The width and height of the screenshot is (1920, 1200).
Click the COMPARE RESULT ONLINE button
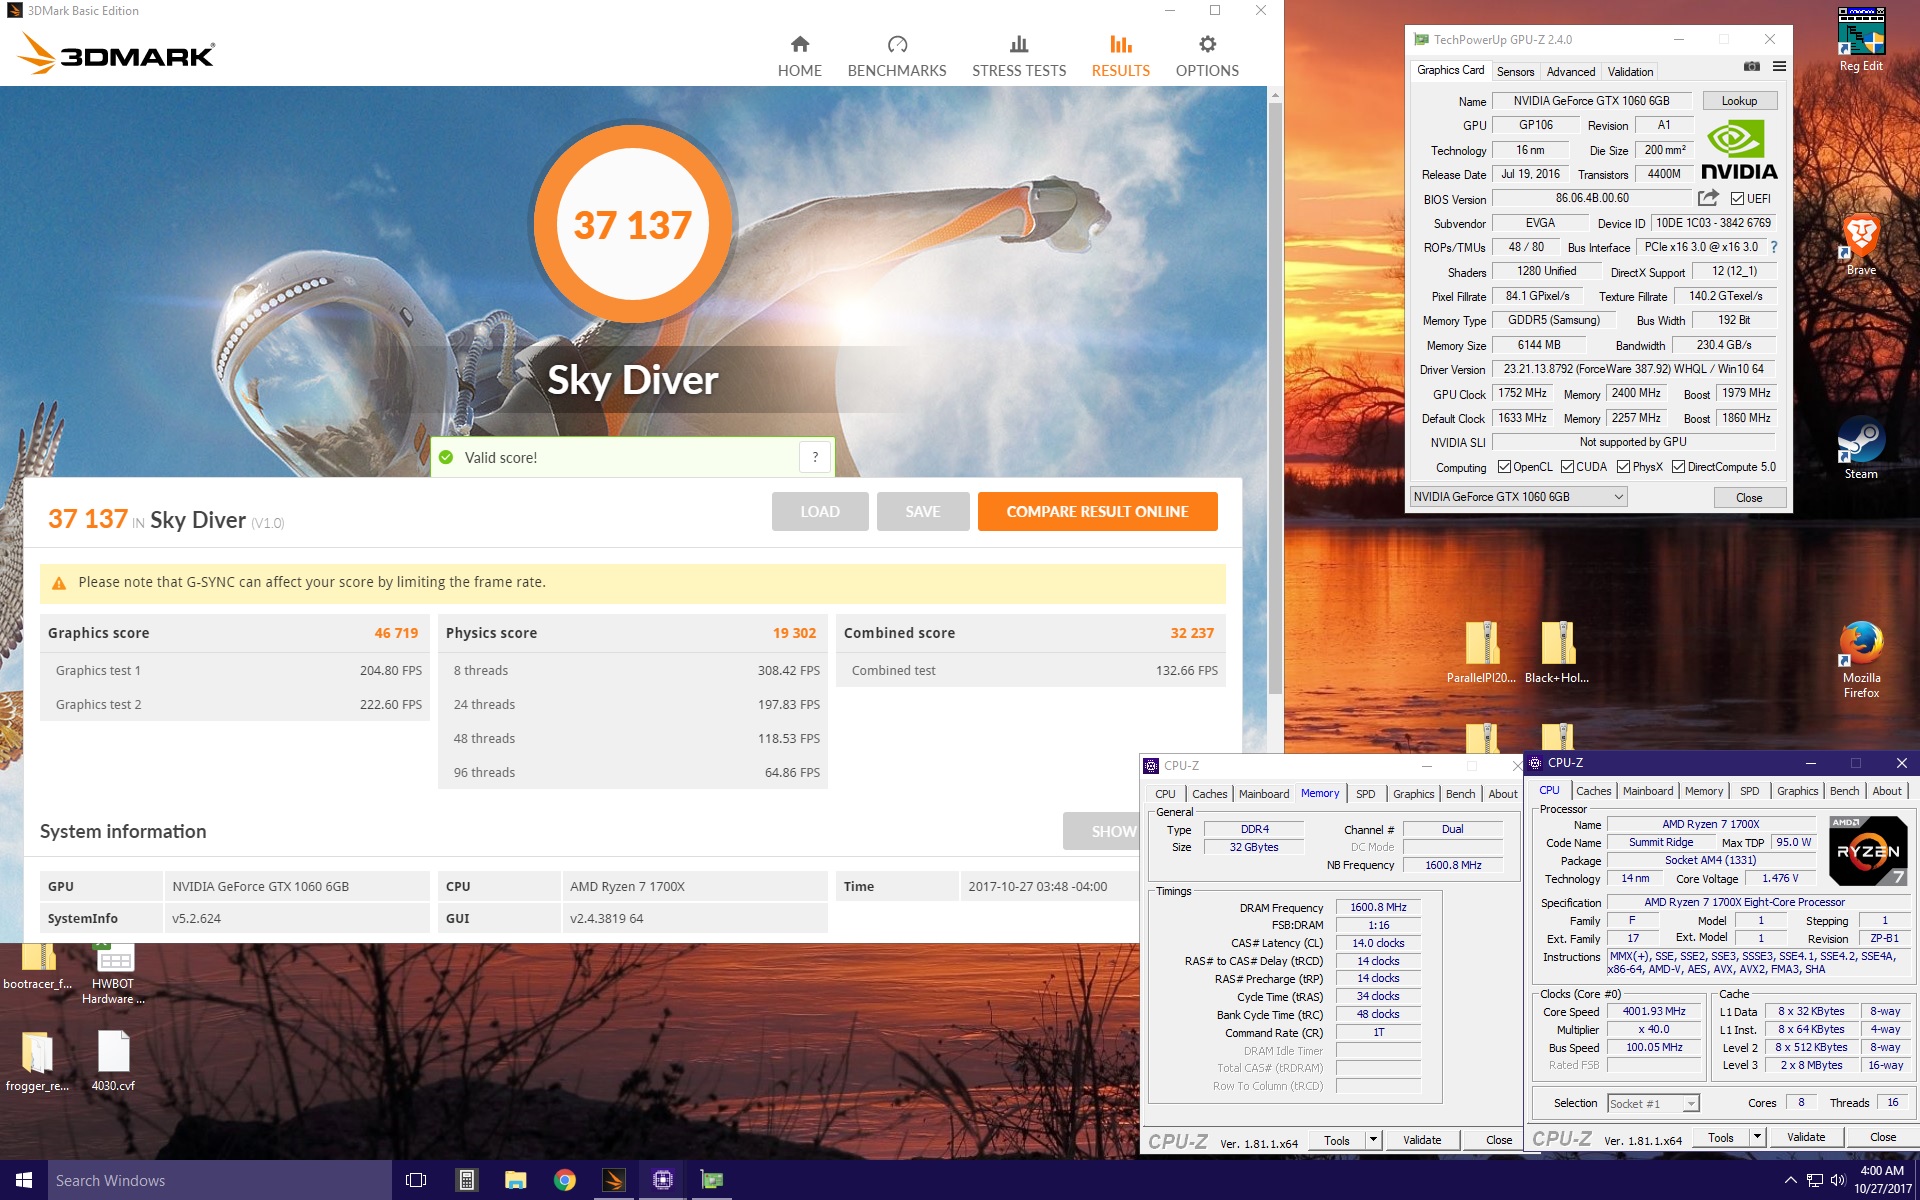(1097, 511)
